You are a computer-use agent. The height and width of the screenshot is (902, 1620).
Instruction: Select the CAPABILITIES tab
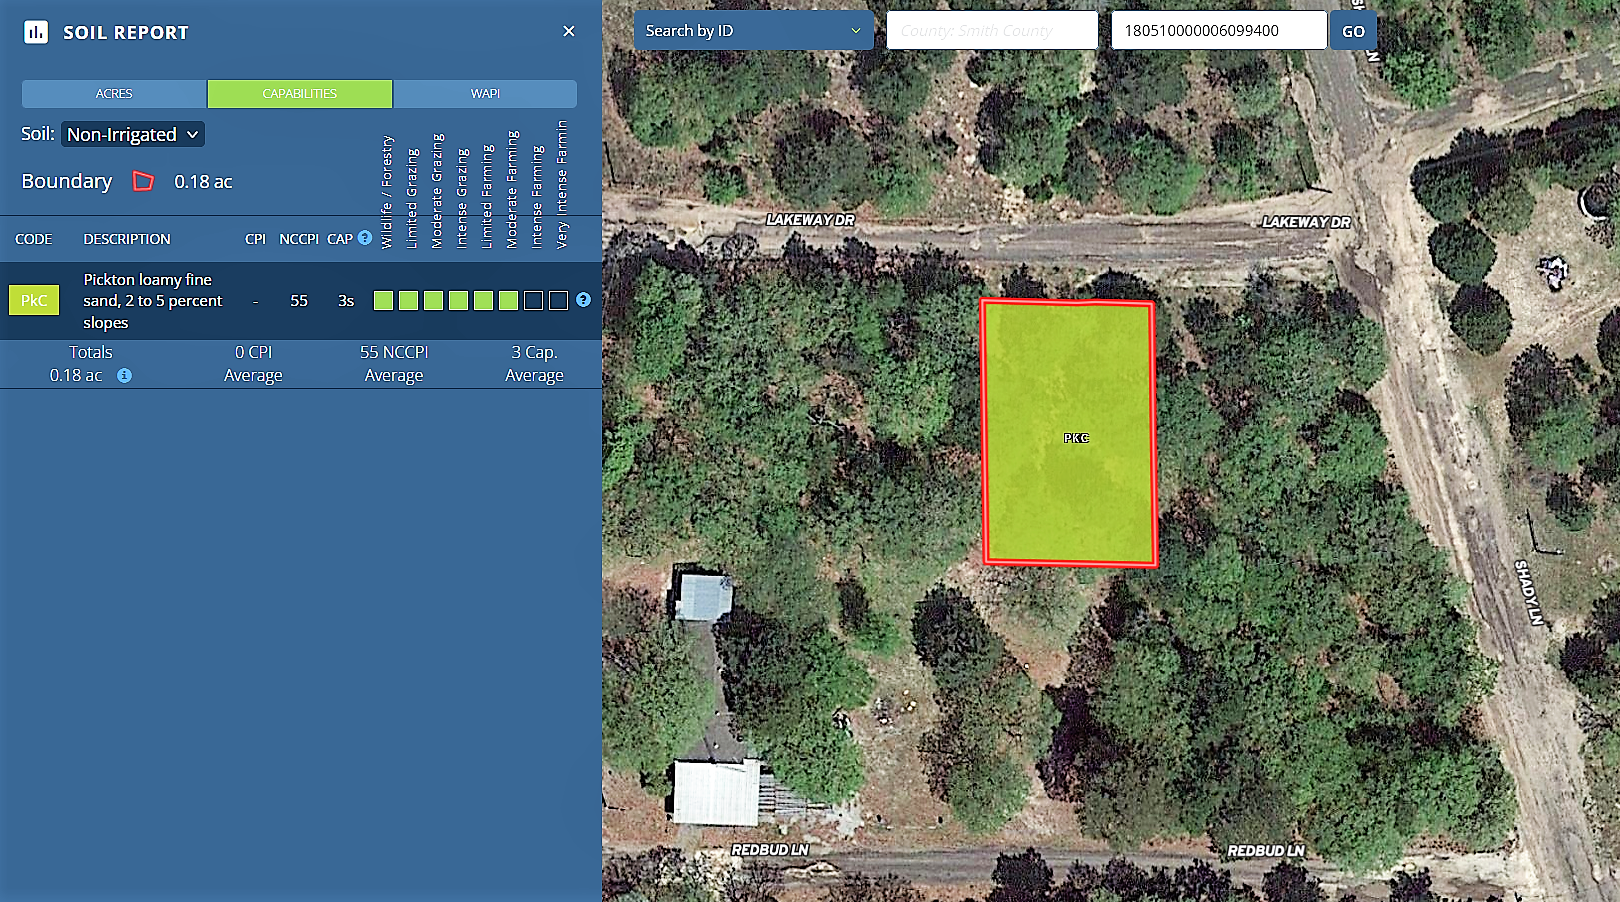300,93
